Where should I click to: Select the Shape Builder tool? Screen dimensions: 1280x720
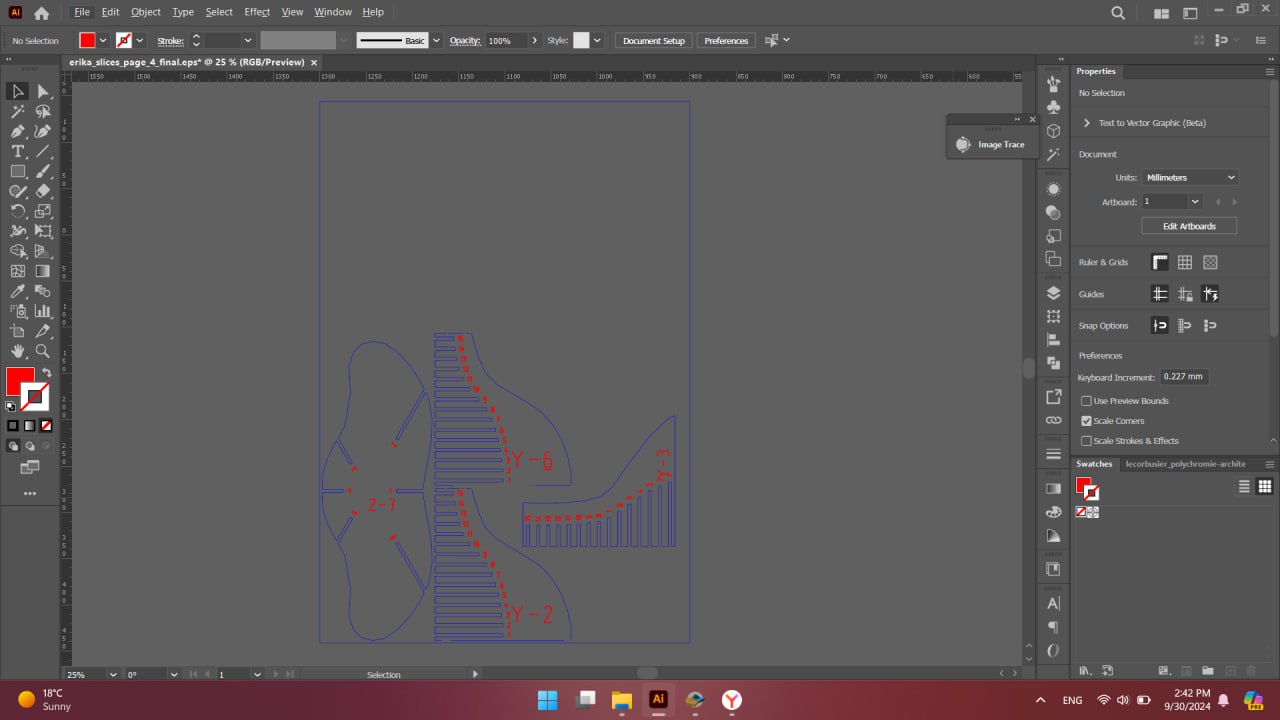coord(18,251)
